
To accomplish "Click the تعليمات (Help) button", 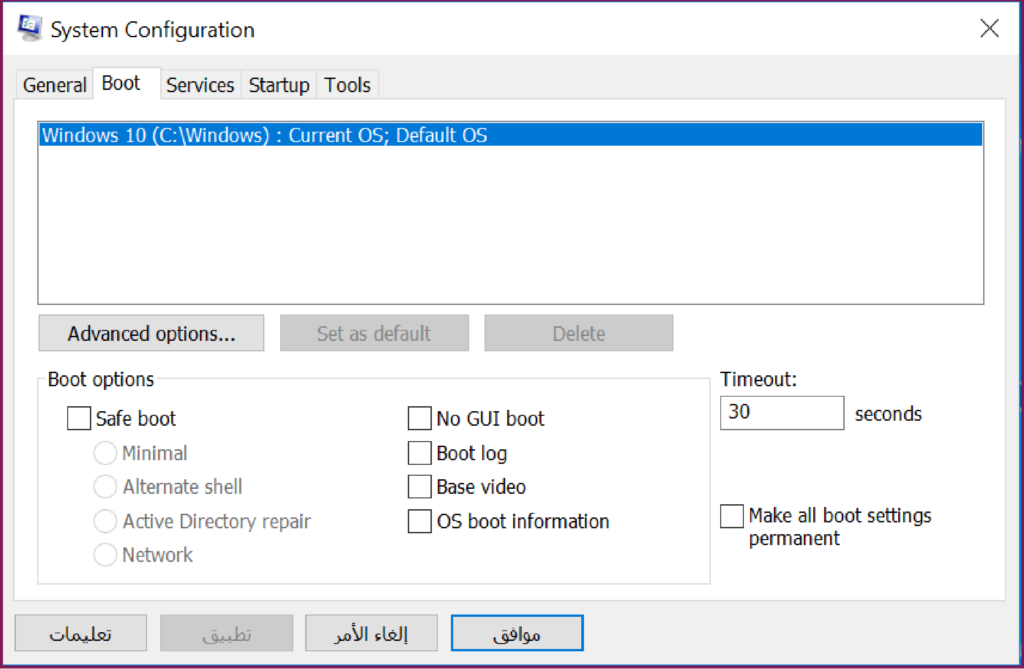I will [81, 633].
